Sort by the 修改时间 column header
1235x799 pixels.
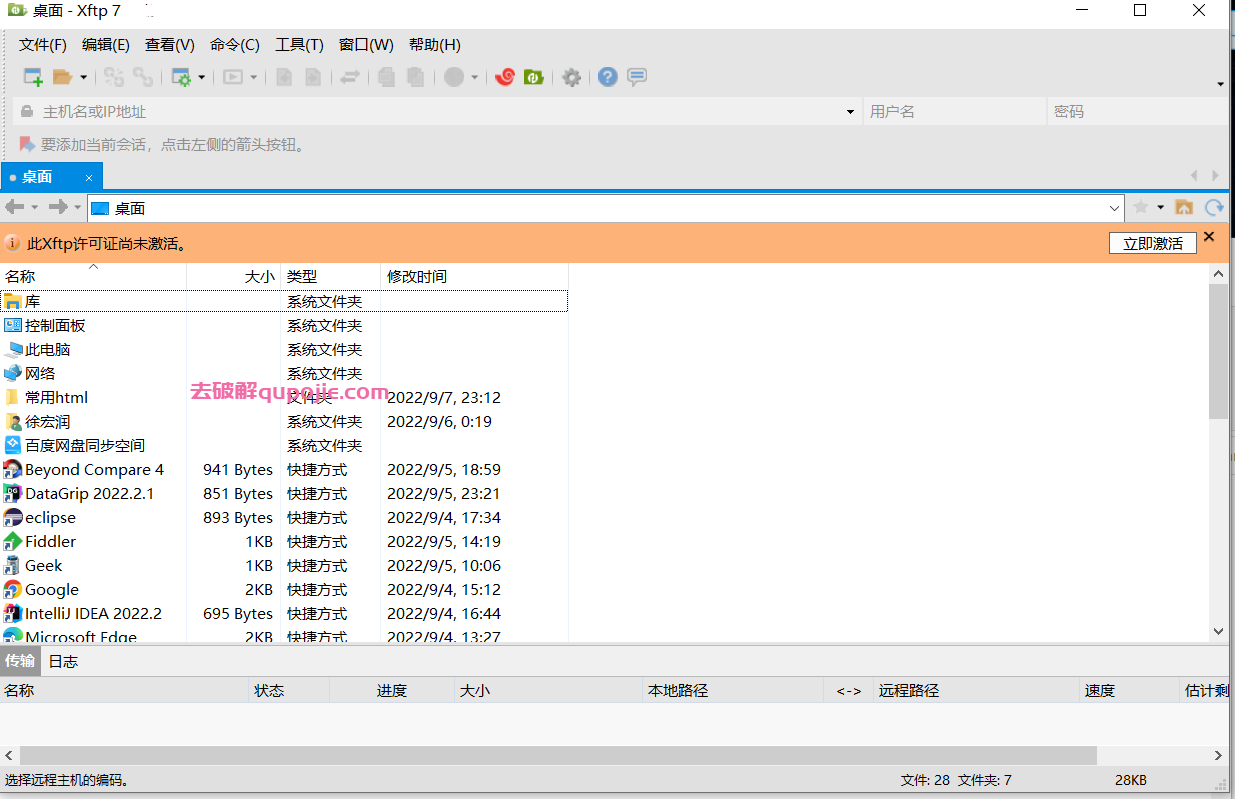[474, 277]
